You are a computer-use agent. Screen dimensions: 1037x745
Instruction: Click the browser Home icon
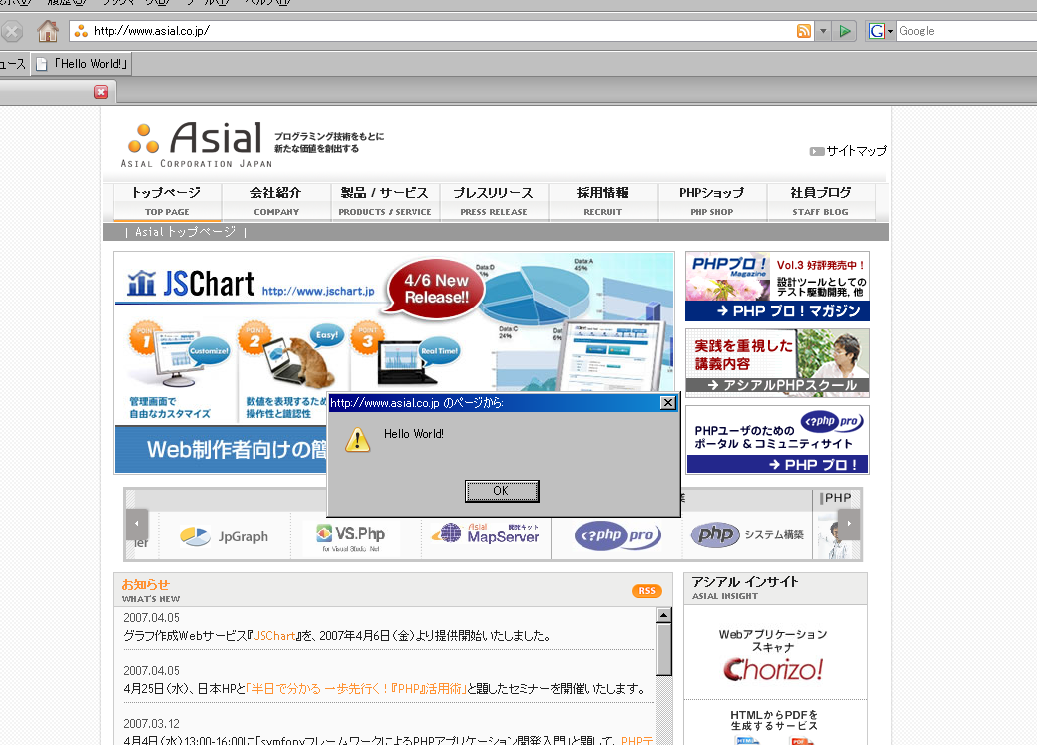[47, 31]
